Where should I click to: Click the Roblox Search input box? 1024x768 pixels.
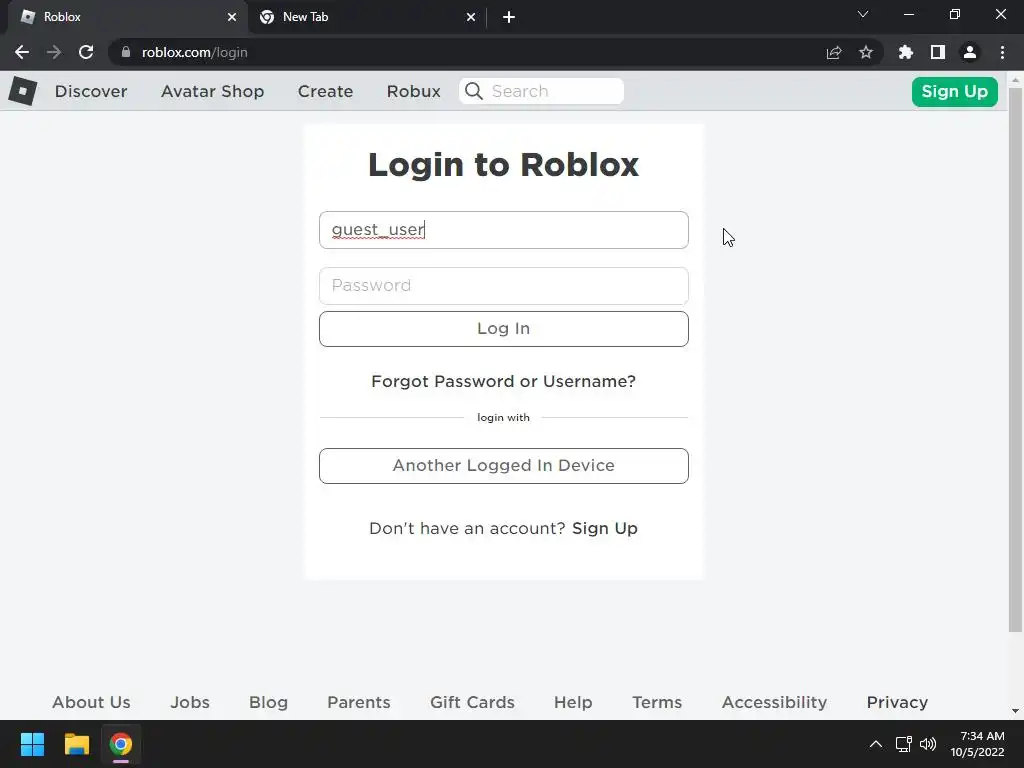(541, 91)
